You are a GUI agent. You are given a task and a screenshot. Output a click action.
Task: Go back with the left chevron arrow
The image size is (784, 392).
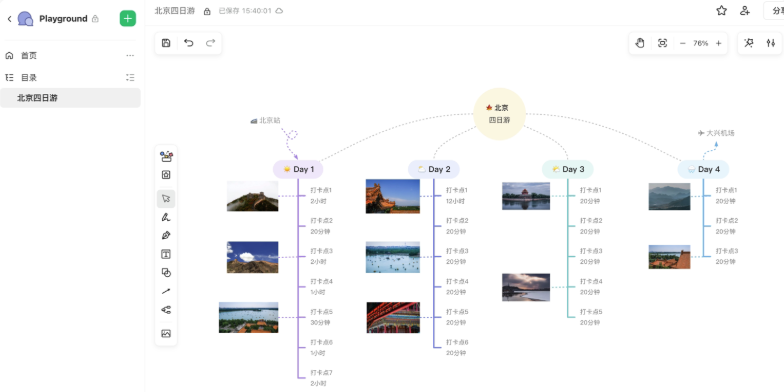[x=9, y=19]
